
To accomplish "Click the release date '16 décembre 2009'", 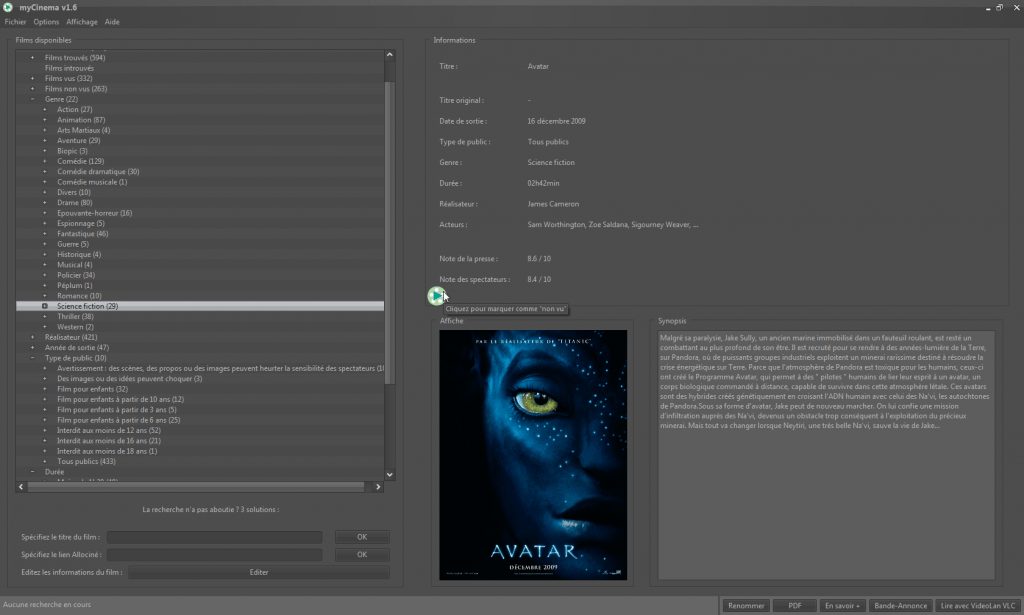I will (556, 121).
